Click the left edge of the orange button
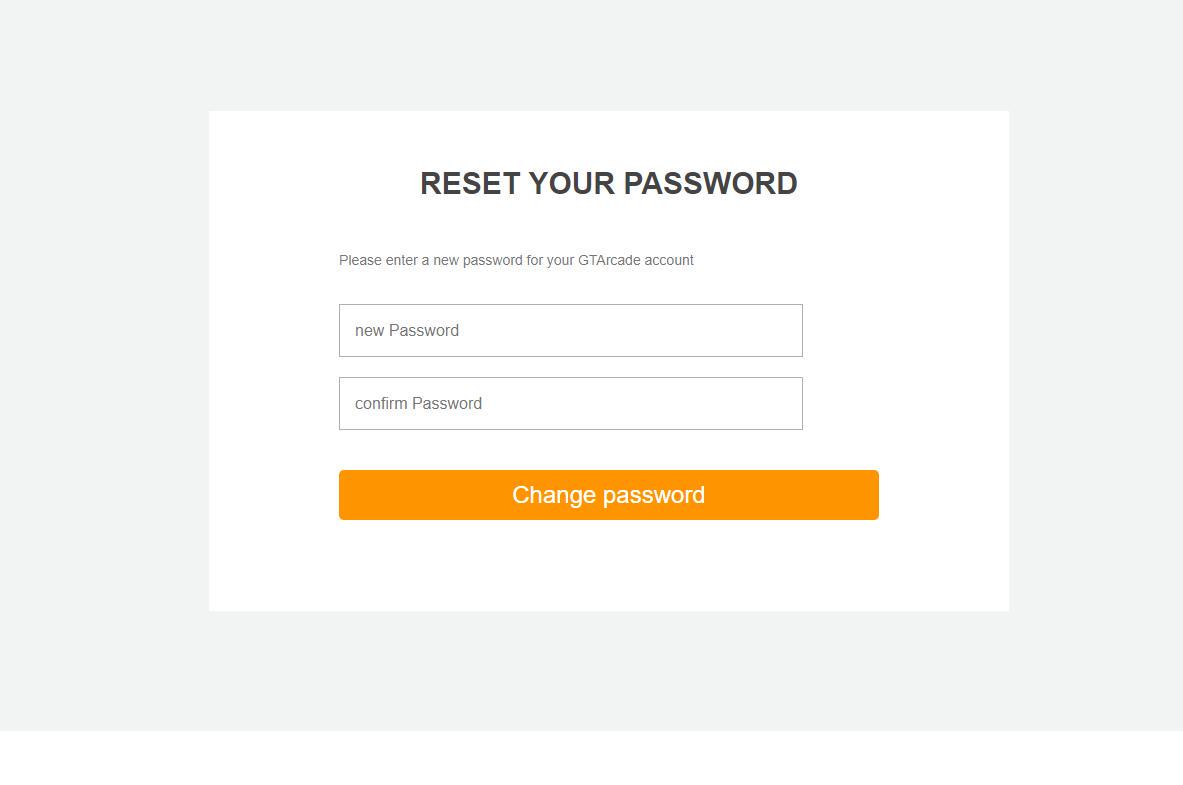This screenshot has height=785, width=1183. point(350,495)
